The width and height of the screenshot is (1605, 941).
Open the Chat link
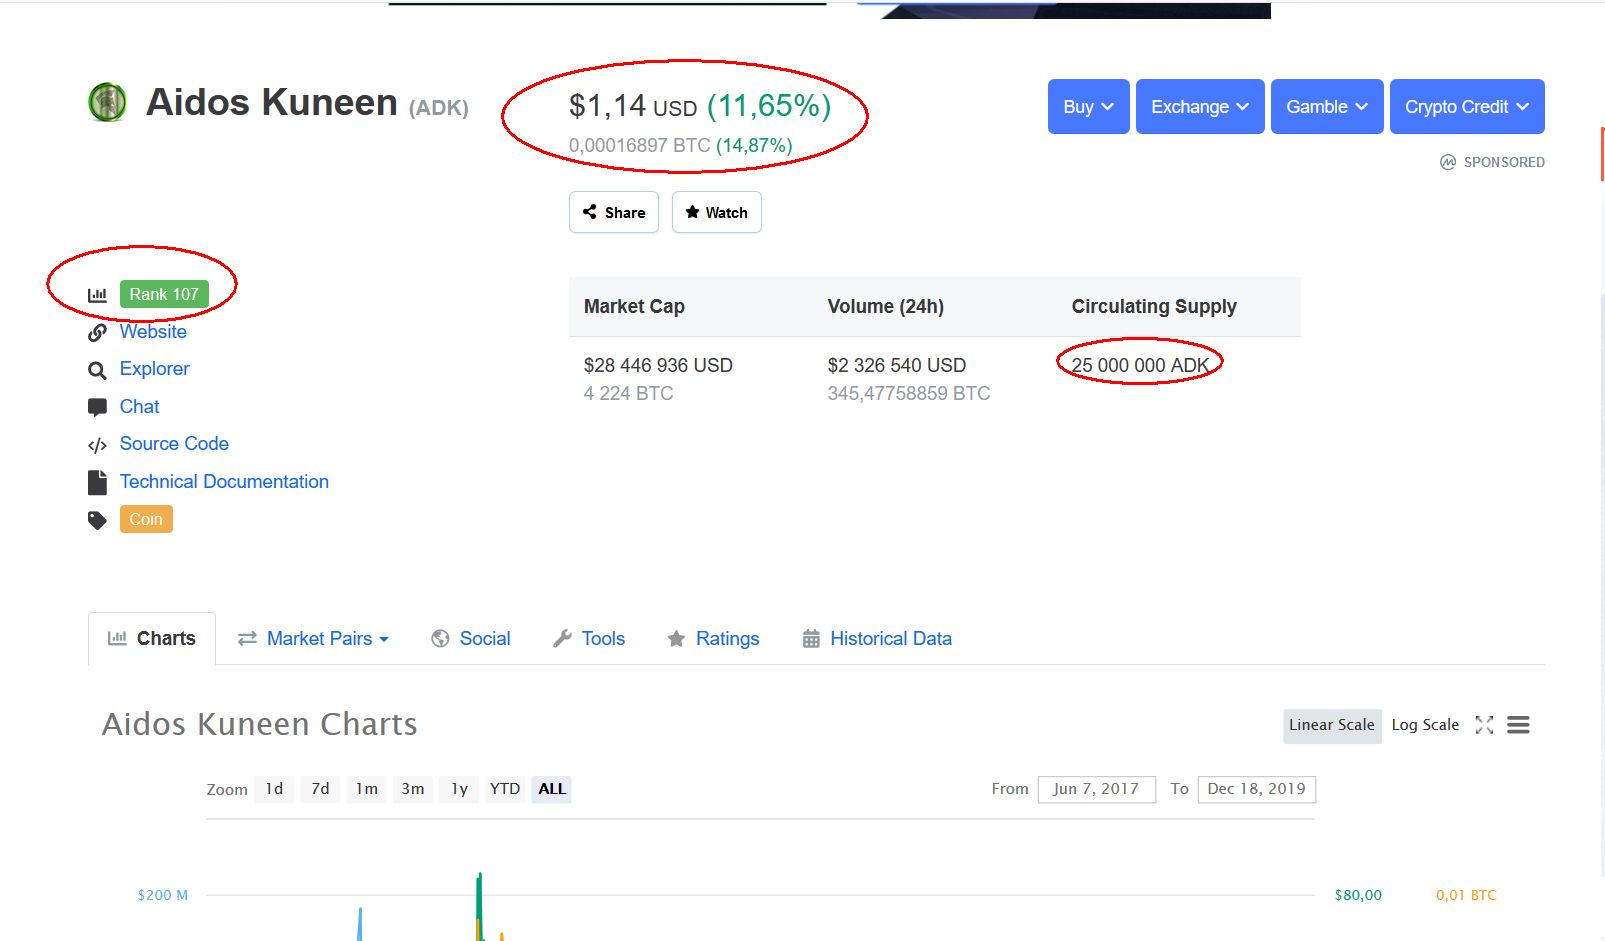[x=139, y=406]
